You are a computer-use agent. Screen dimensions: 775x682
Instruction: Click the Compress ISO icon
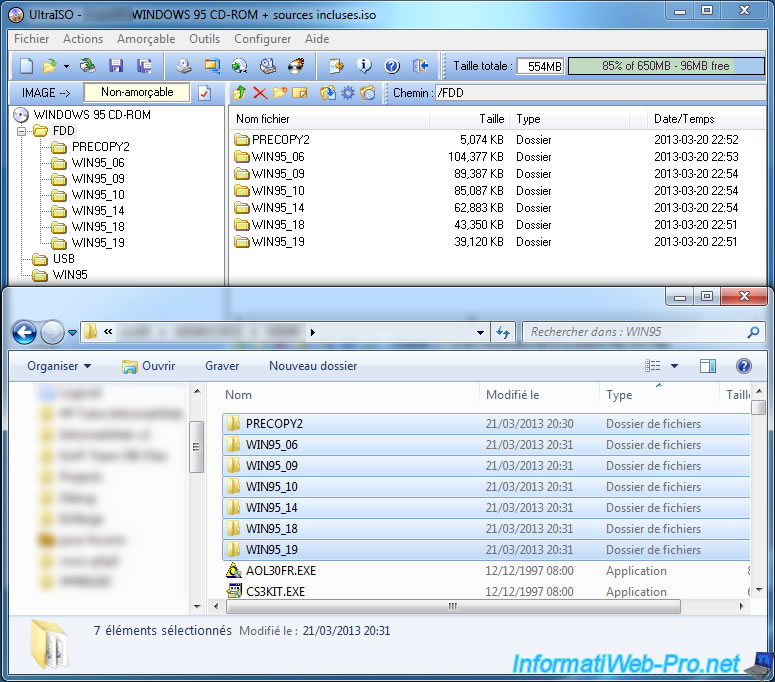point(212,66)
